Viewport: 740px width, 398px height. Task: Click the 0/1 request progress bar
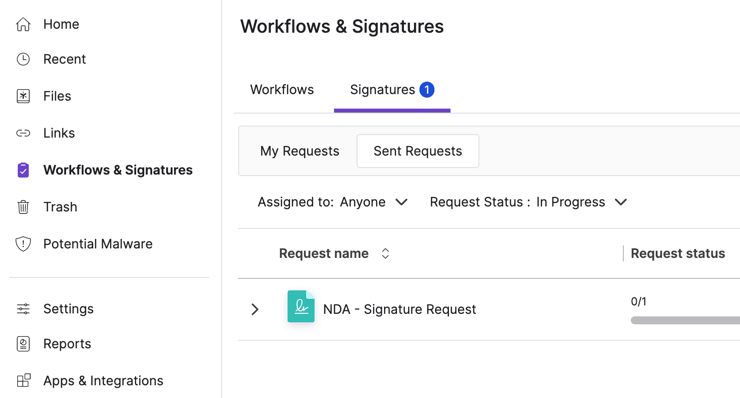tap(685, 320)
